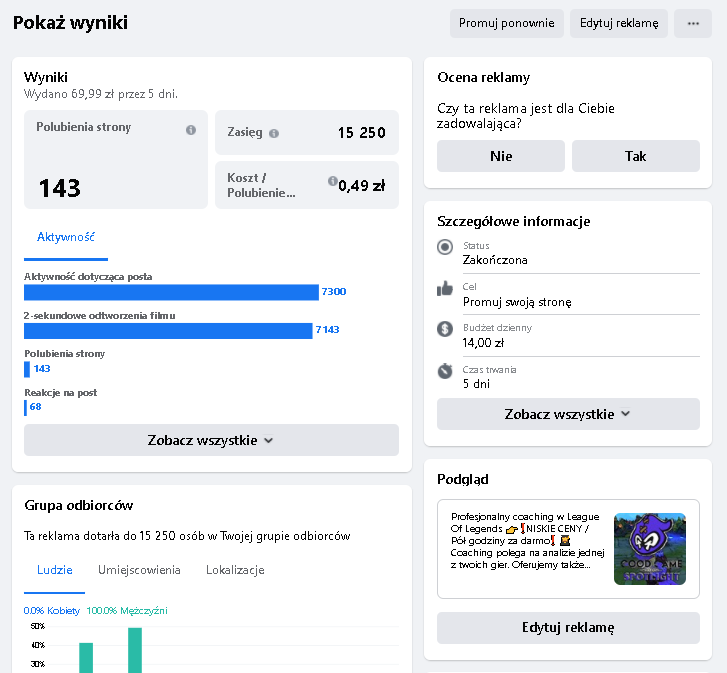
Task: Expand Zobacz wszystkie under activity results
Action: (x=211, y=440)
